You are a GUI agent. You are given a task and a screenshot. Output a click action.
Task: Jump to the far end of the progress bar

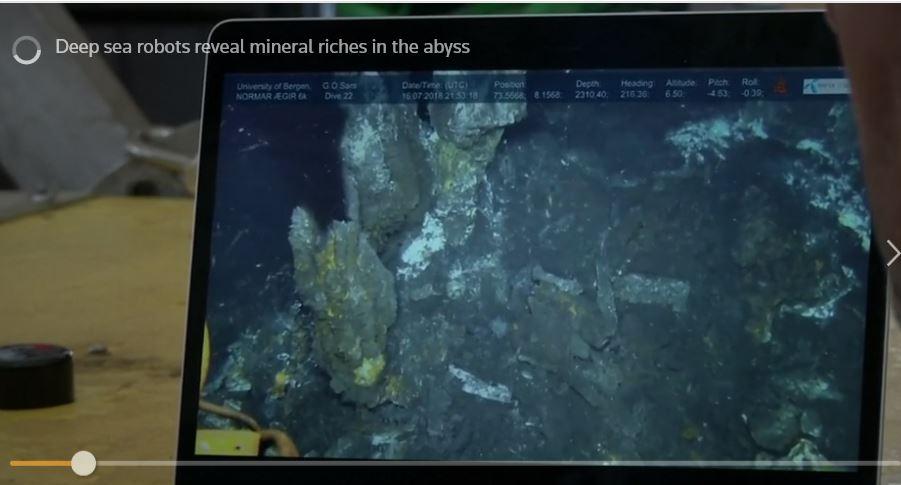[888, 463]
